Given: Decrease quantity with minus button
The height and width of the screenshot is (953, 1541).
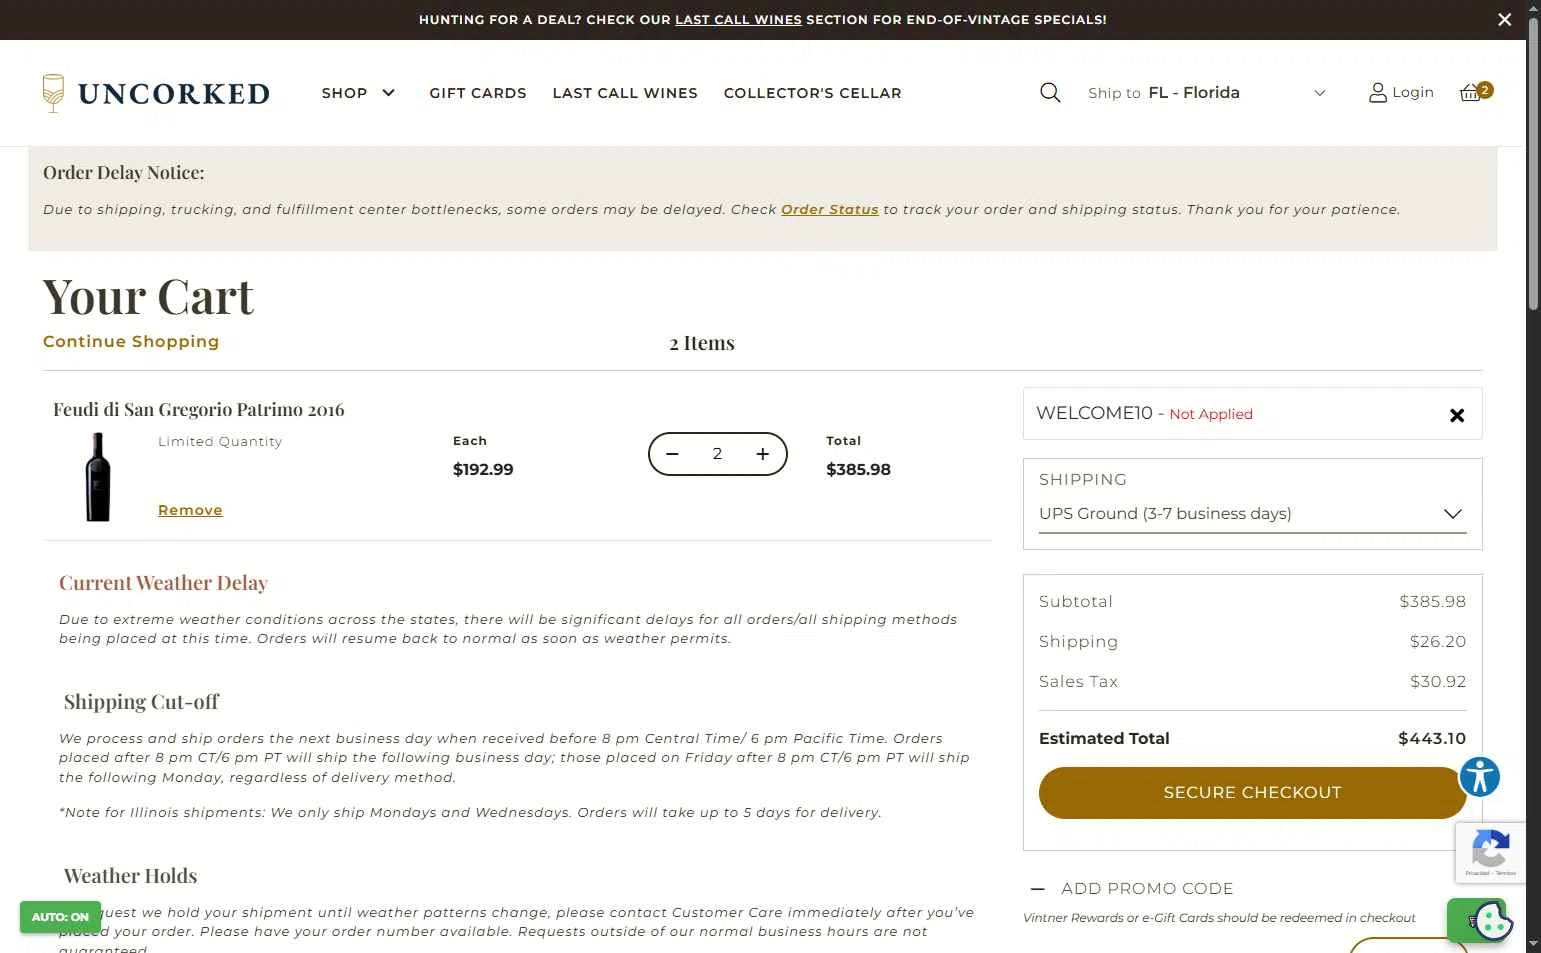Looking at the screenshot, I should coord(673,454).
